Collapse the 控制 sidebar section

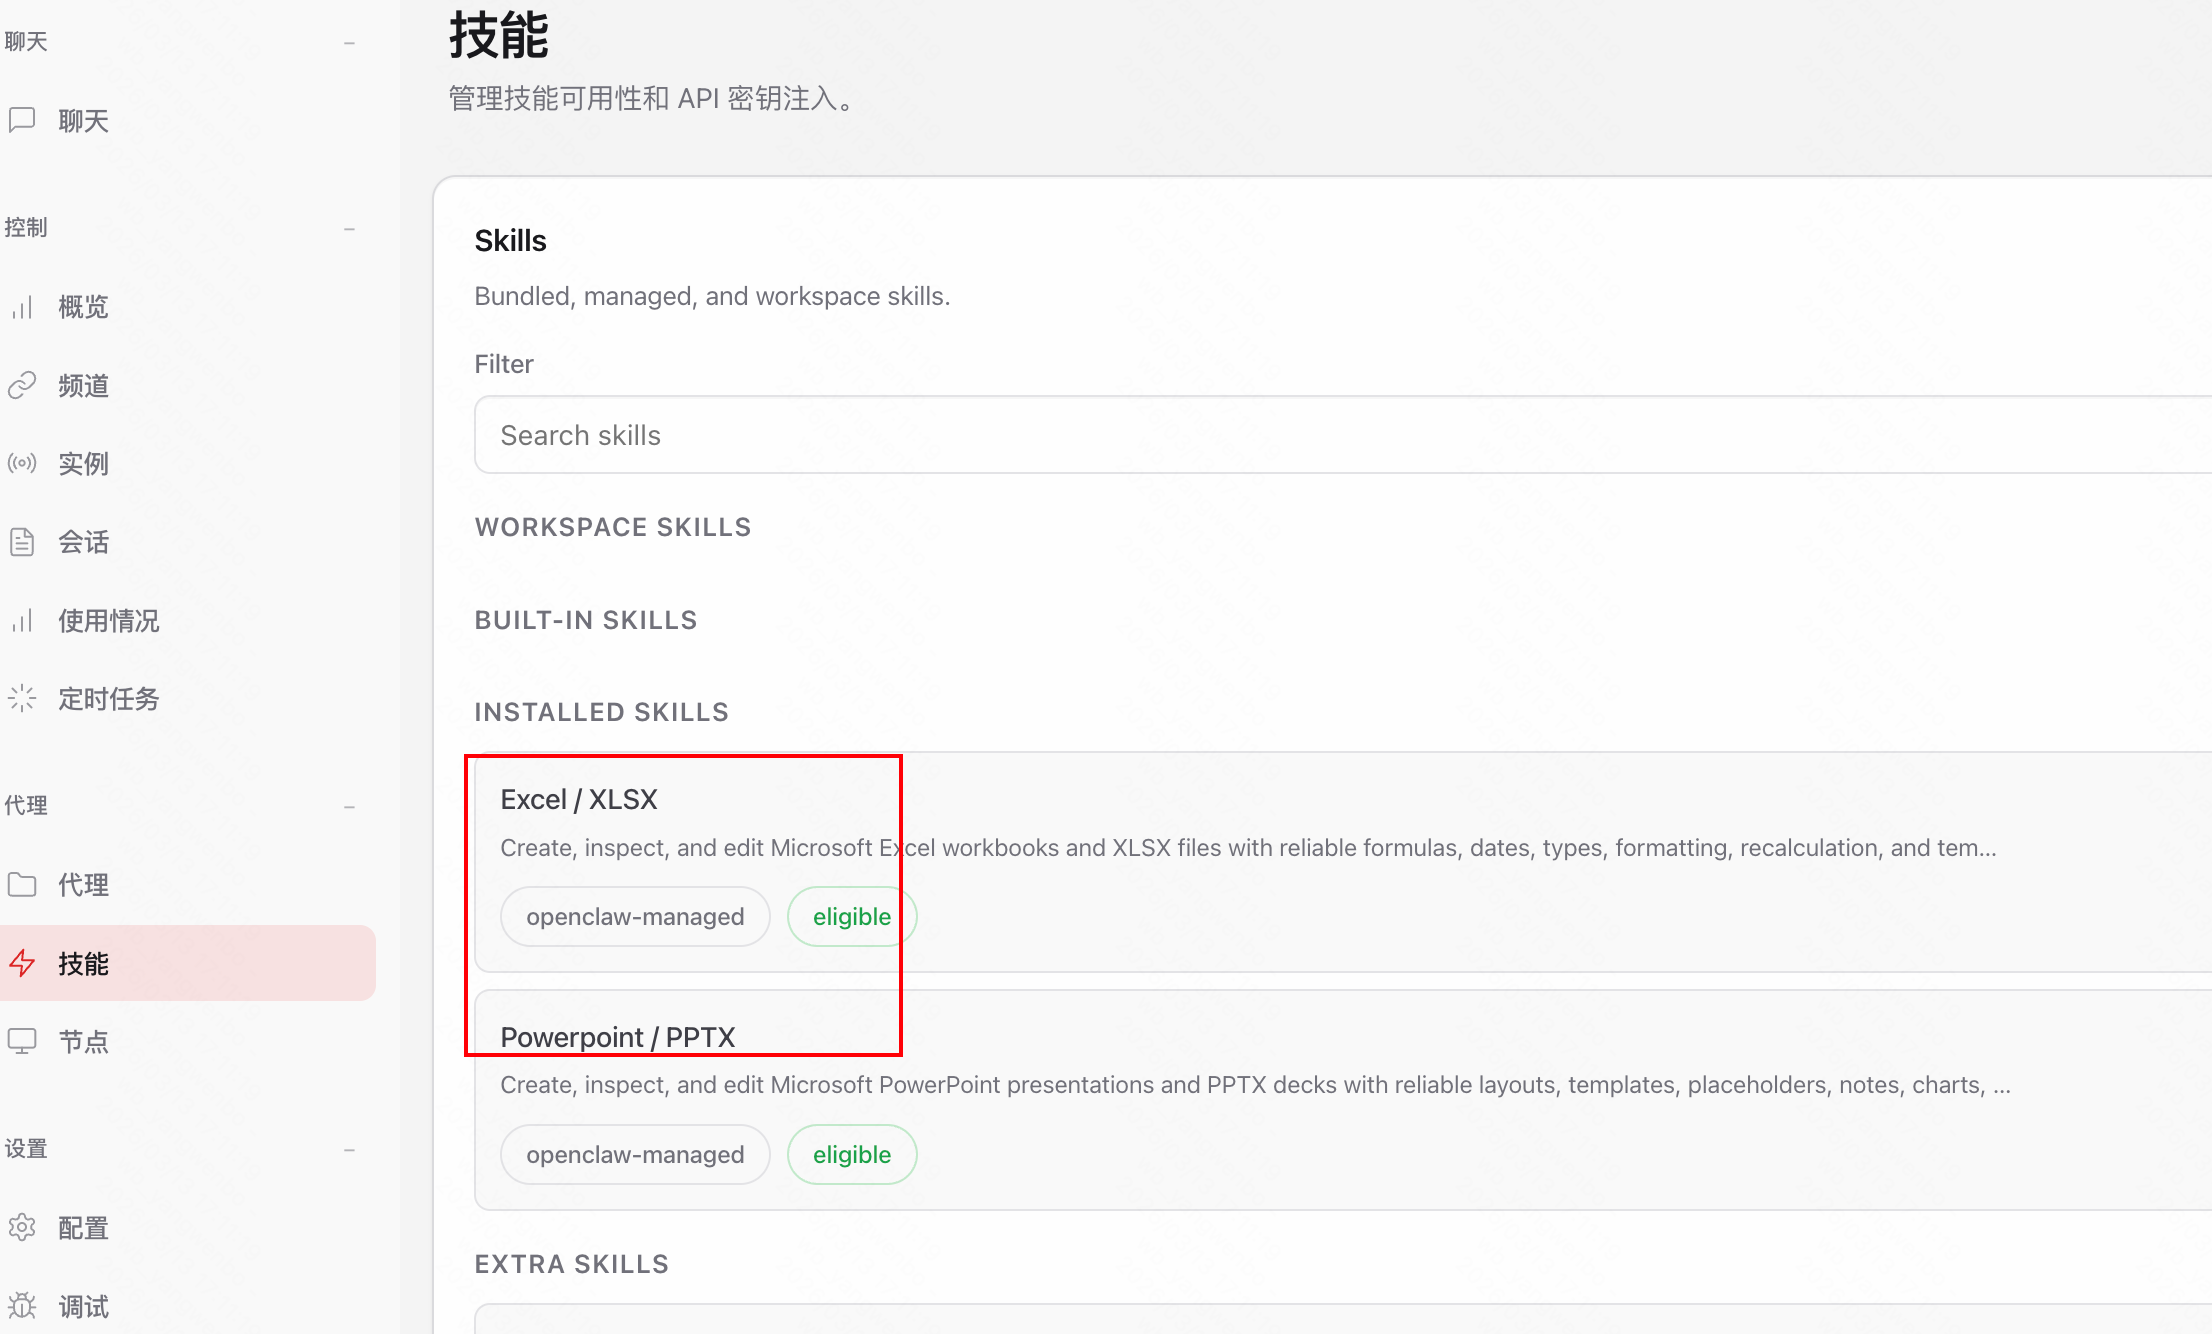[x=349, y=229]
